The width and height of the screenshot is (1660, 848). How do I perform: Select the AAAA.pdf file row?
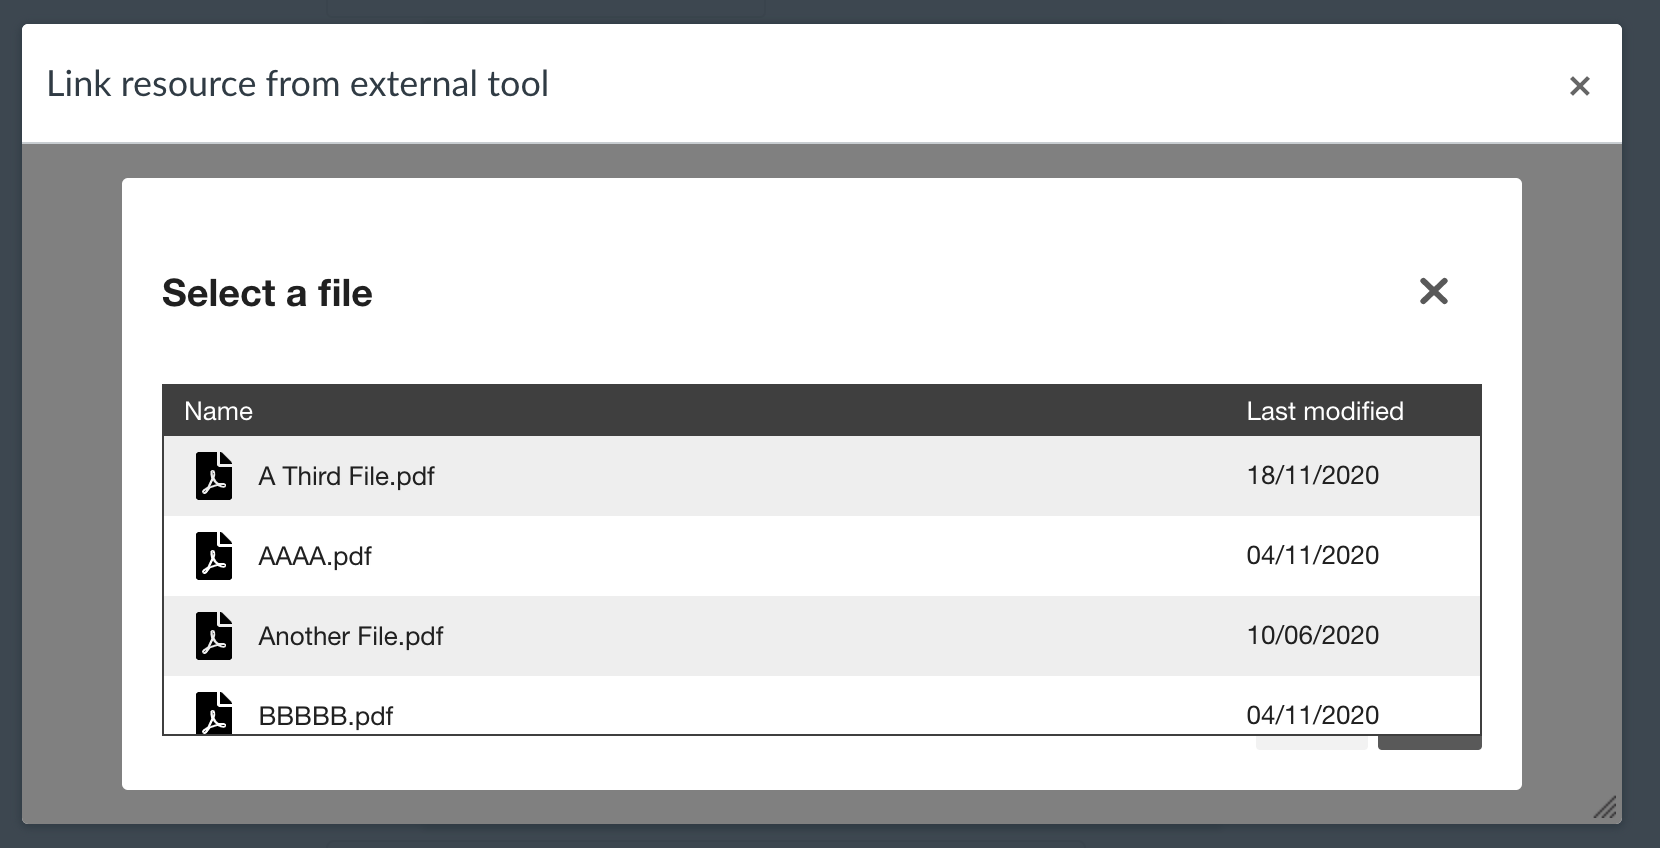click(700, 556)
